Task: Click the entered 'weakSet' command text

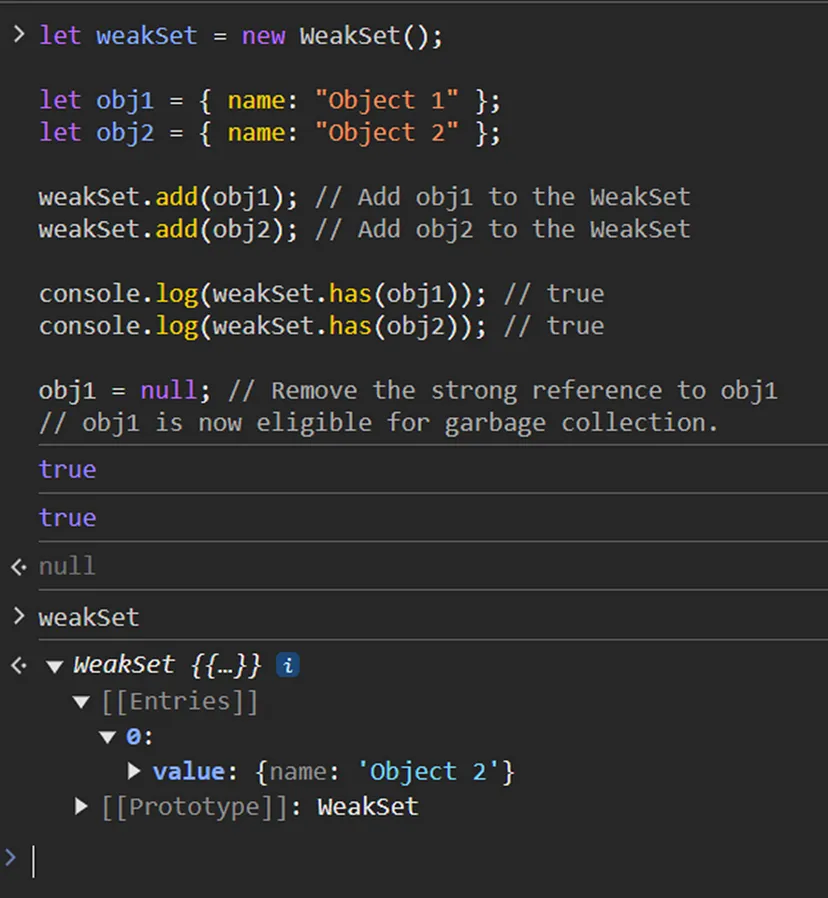Action: (x=89, y=617)
